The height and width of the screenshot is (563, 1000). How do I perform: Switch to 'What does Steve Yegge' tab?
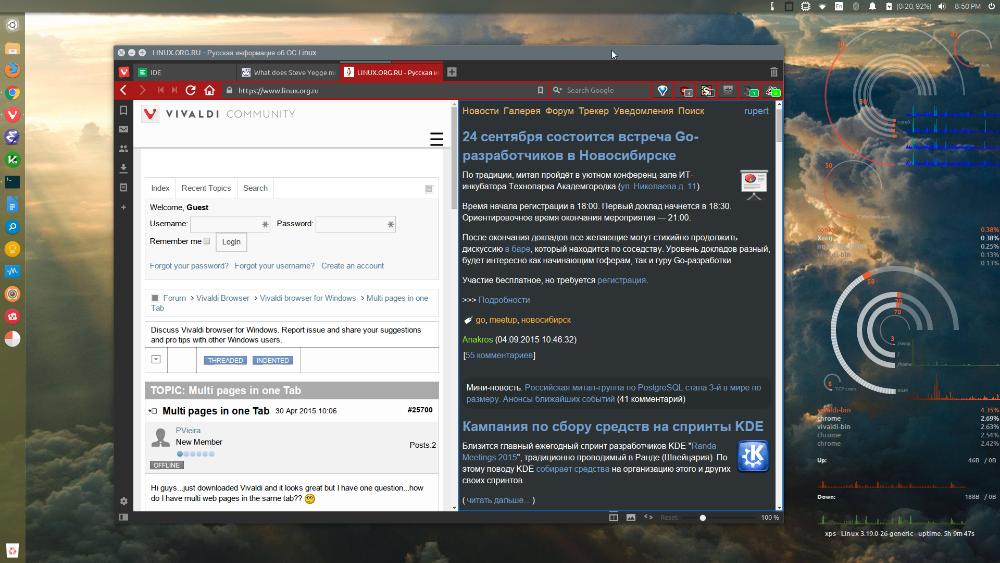pyautogui.click(x=288, y=72)
